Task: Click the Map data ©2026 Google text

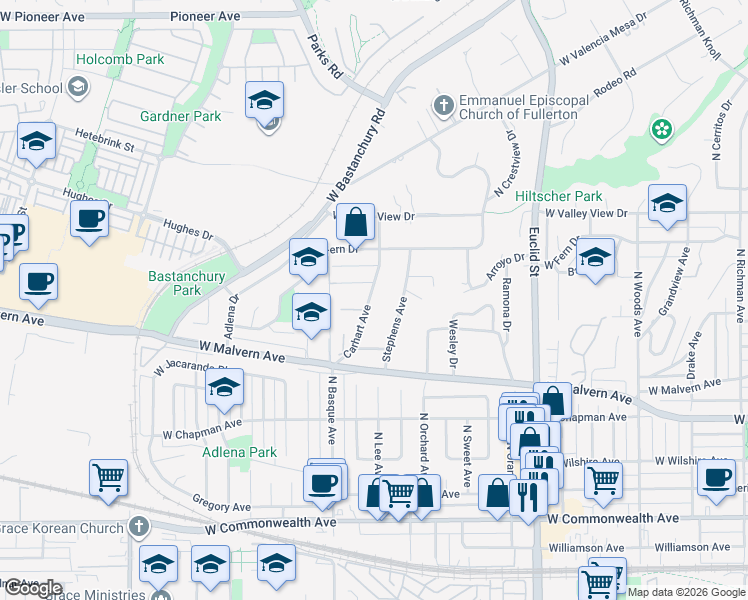Action: pos(687,592)
